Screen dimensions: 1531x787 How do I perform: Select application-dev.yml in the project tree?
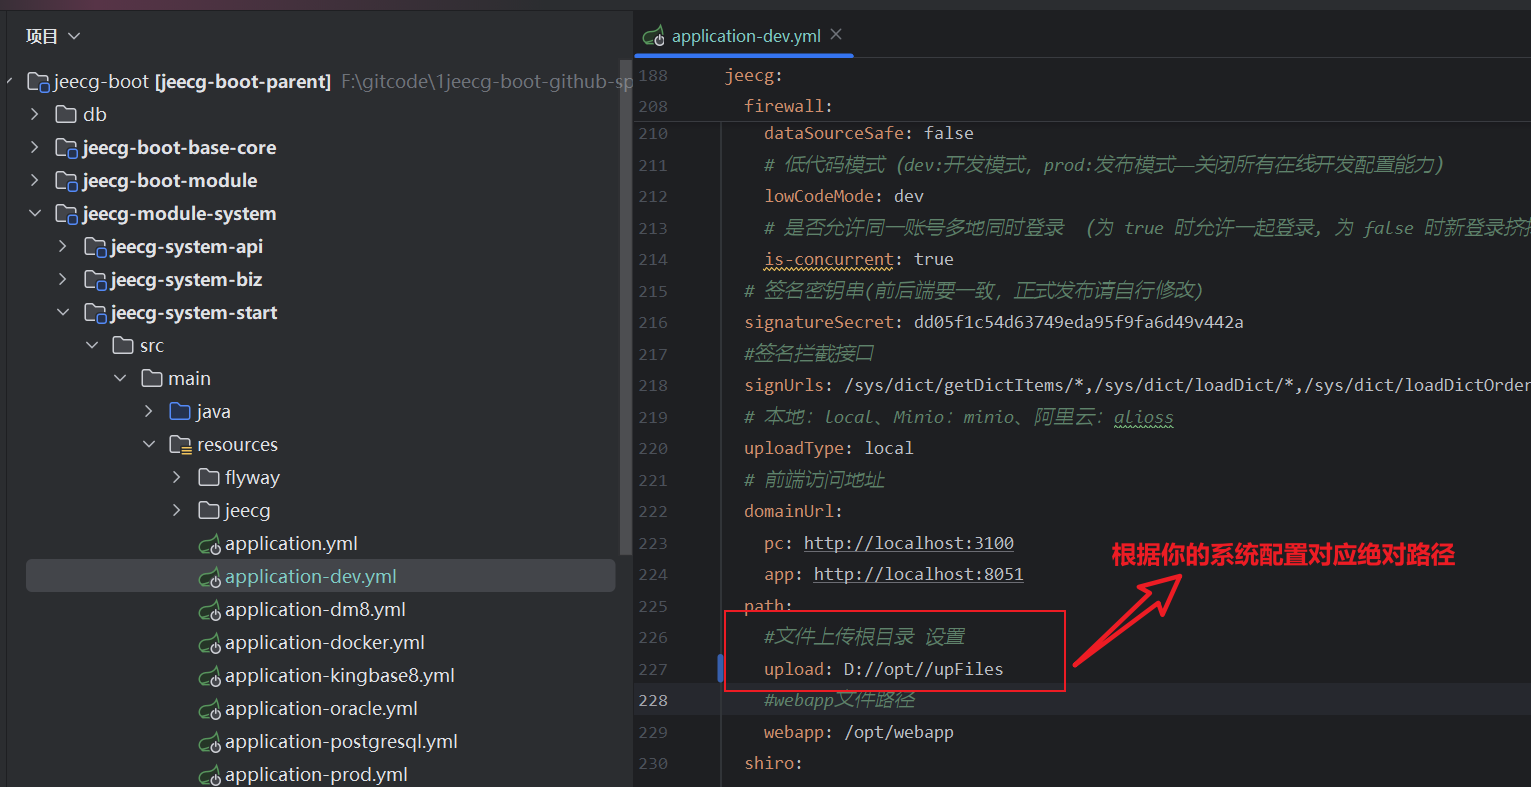pos(320,576)
